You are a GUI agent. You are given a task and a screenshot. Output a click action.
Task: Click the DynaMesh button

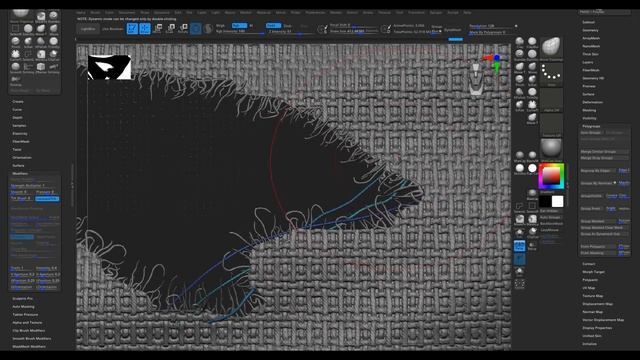(452, 30)
